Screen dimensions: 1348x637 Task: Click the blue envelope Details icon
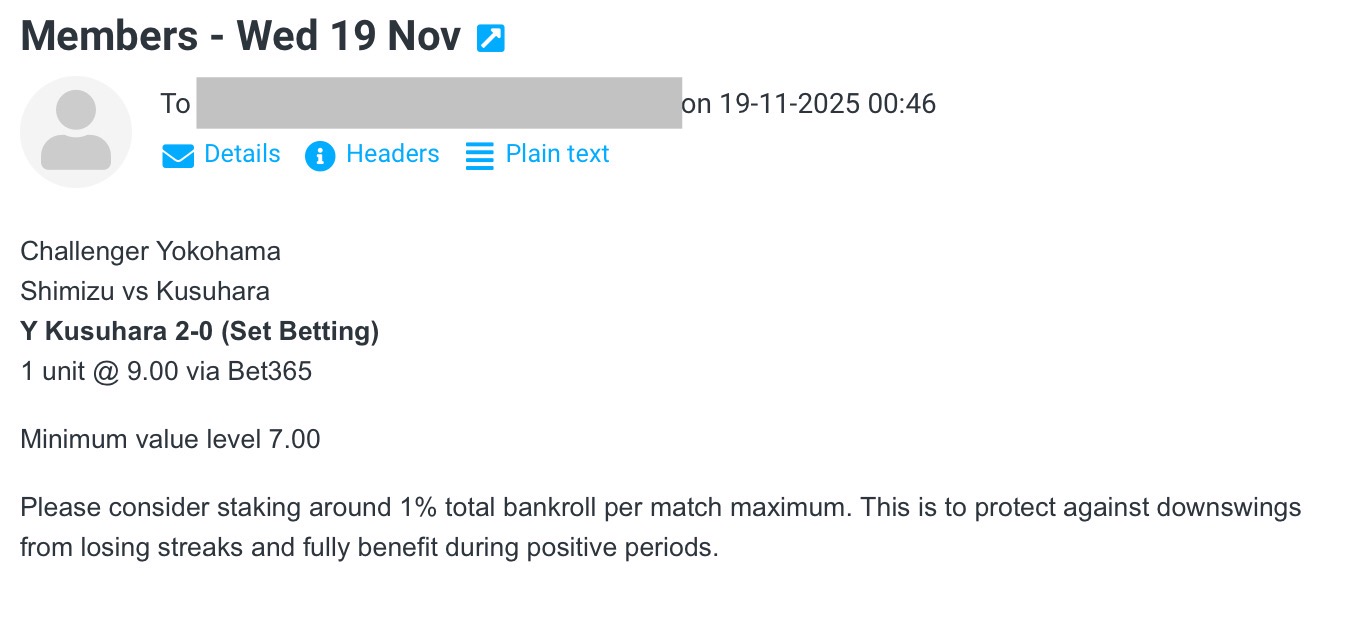tap(177, 156)
